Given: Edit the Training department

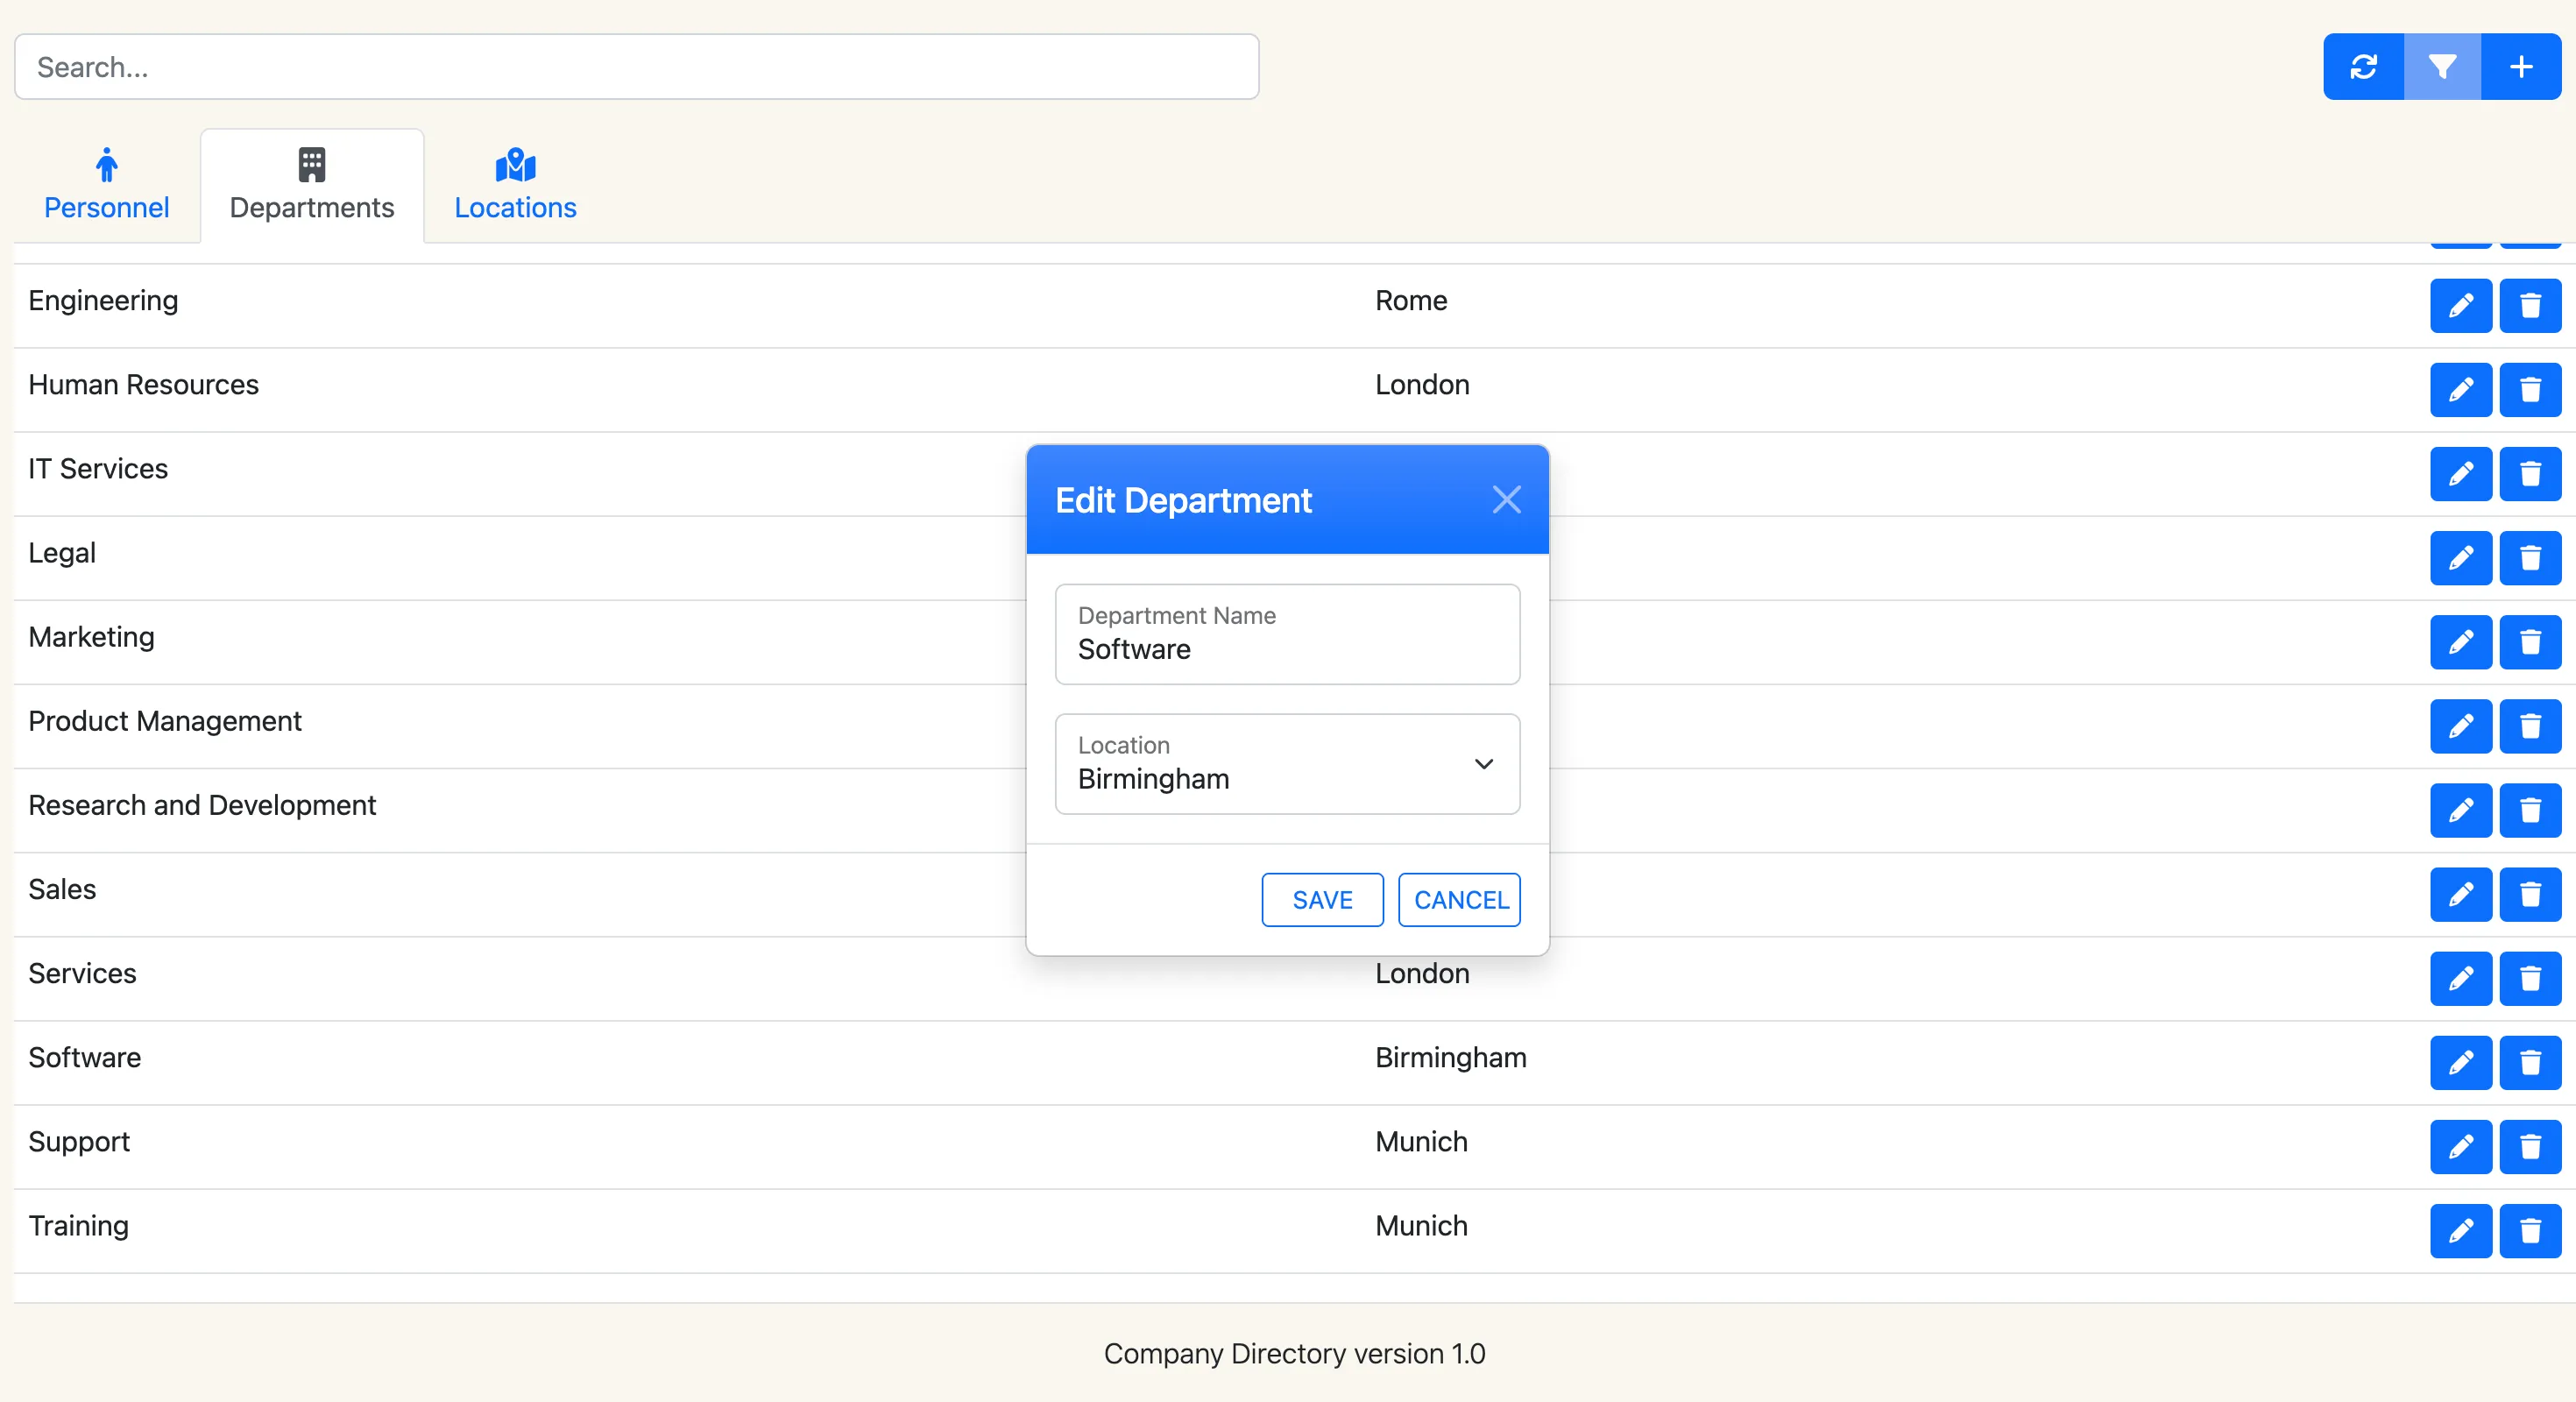Looking at the screenshot, I should pyautogui.click(x=2461, y=1229).
